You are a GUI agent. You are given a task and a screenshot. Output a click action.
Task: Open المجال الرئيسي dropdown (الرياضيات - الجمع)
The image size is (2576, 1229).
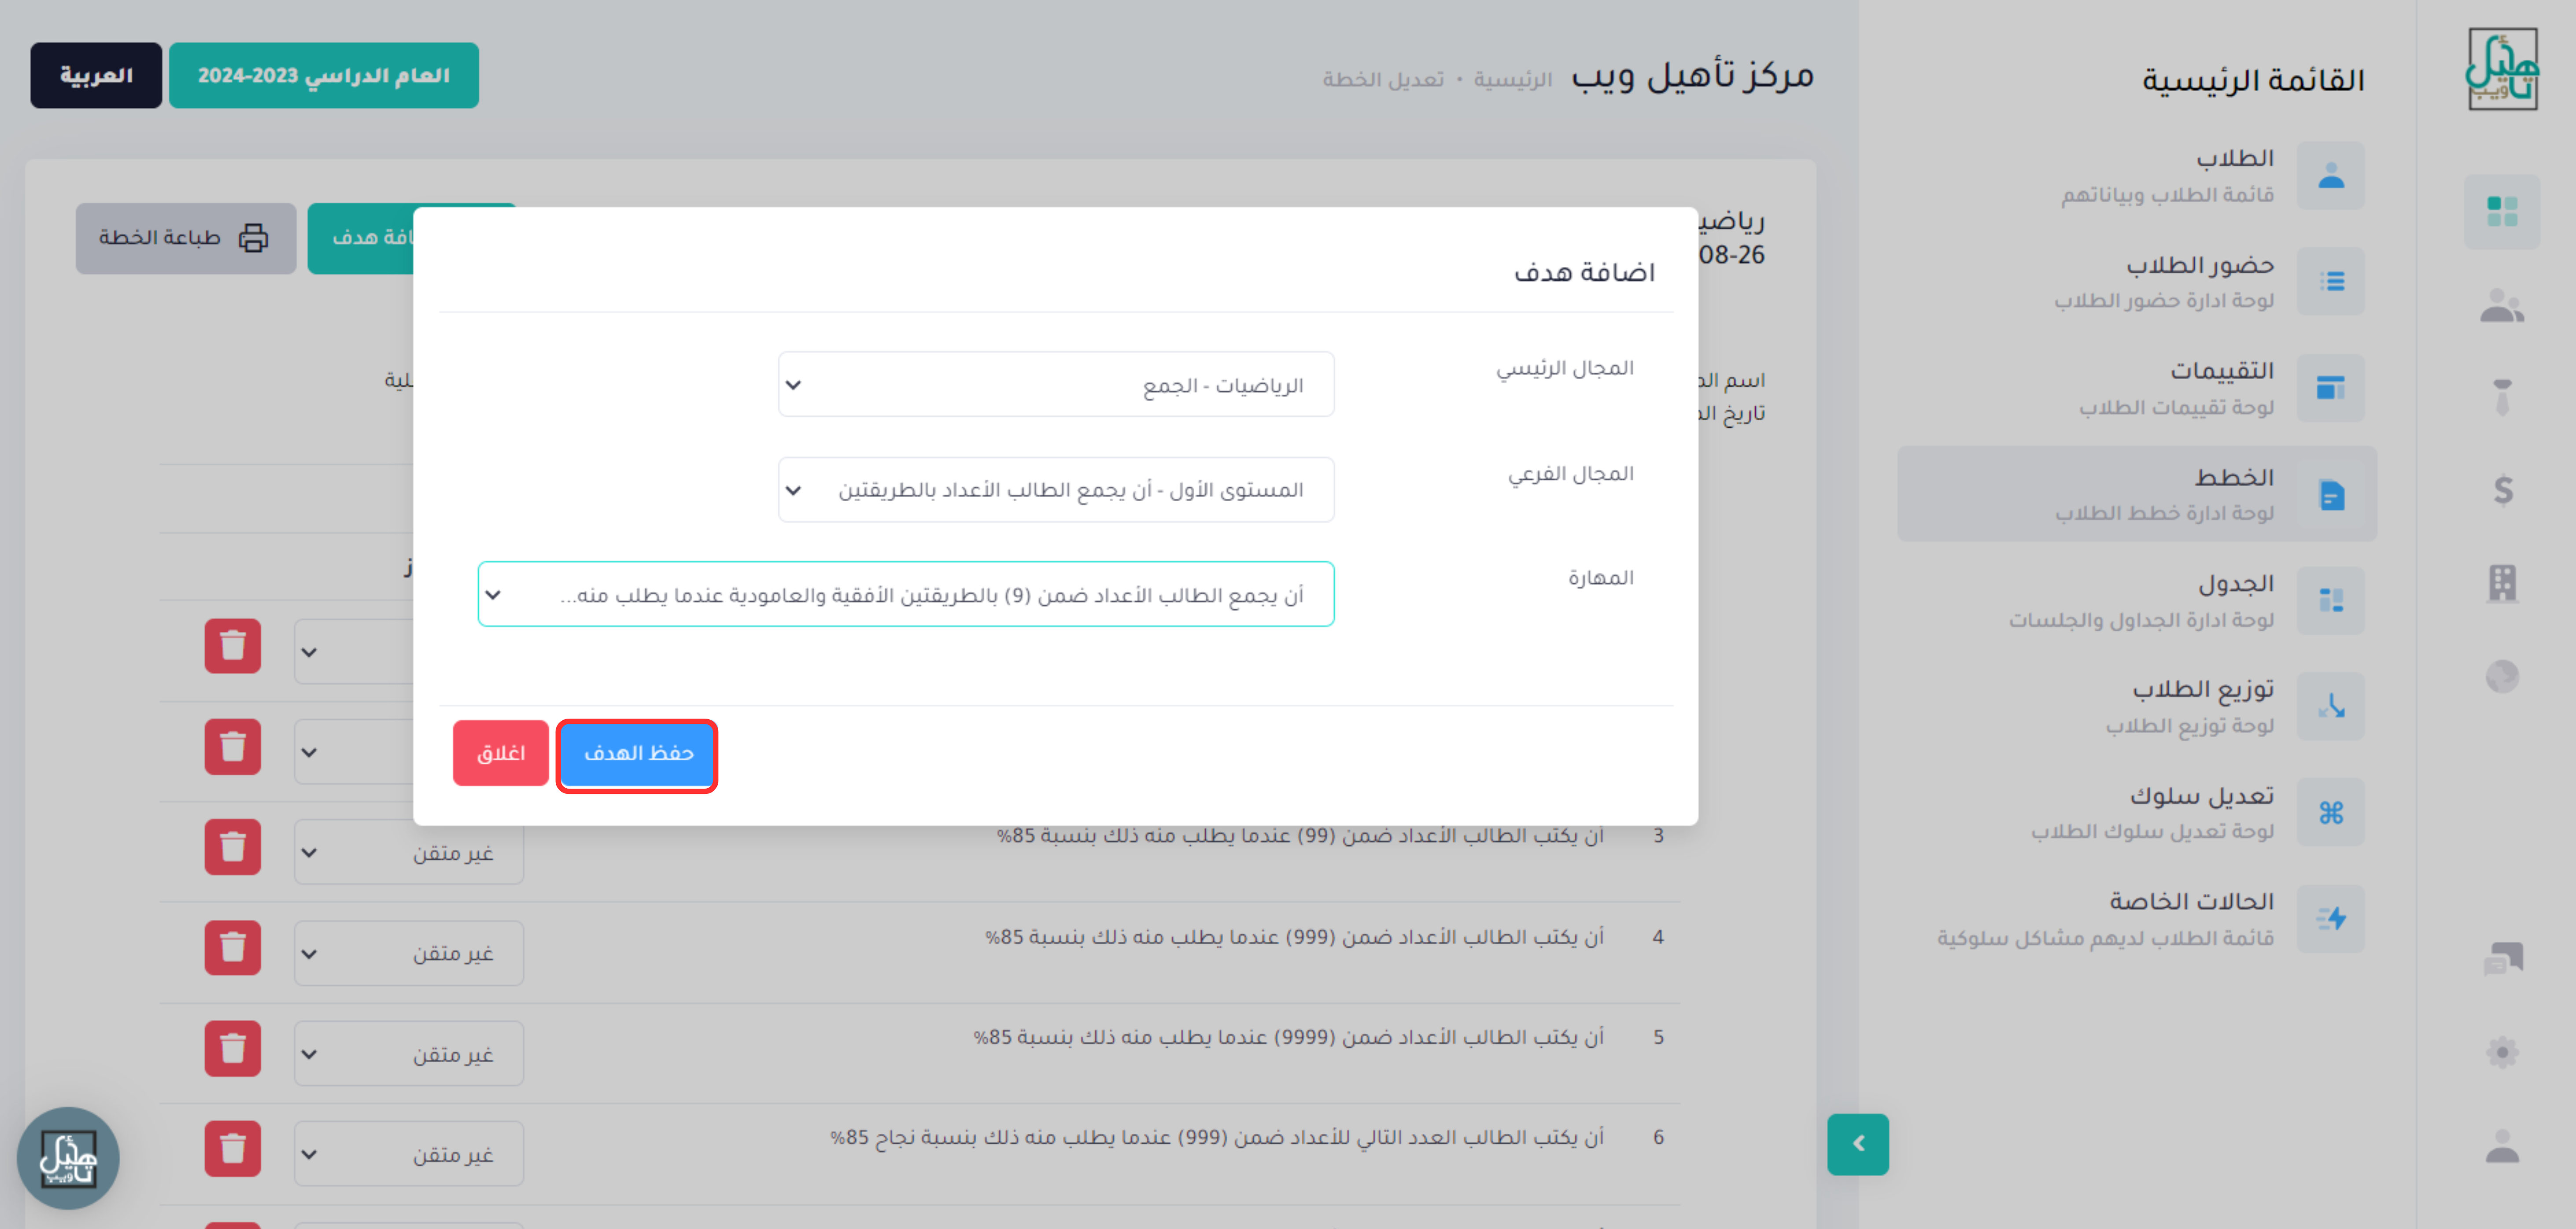click(x=1055, y=385)
